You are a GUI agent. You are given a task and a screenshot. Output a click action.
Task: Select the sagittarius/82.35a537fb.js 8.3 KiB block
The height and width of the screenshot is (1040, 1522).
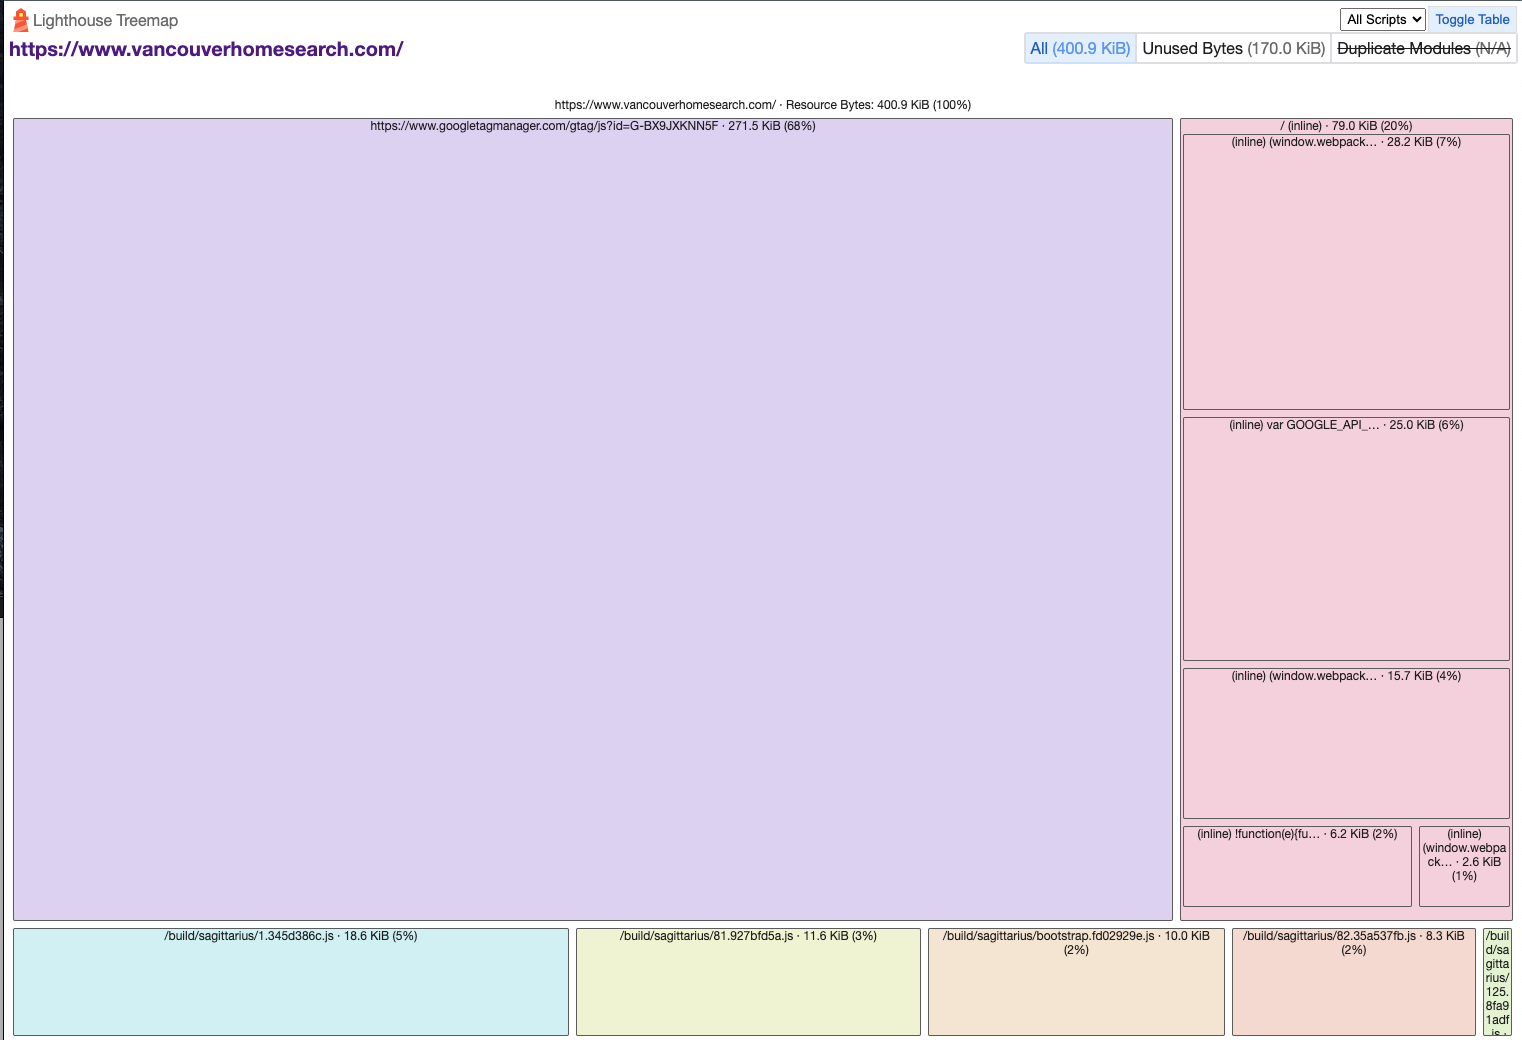coord(1354,982)
